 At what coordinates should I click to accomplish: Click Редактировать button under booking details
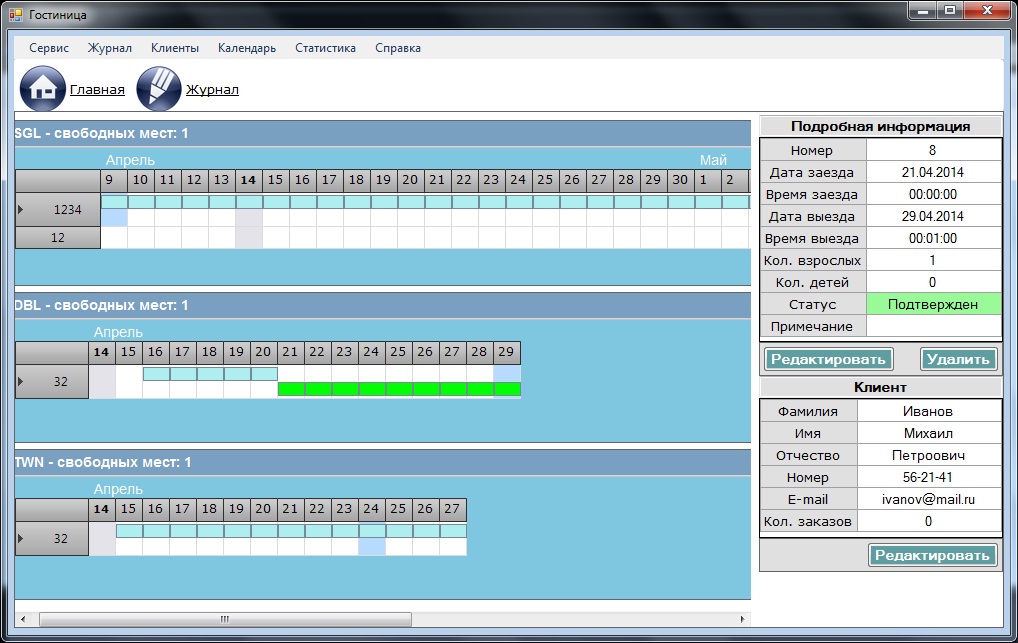point(828,359)
